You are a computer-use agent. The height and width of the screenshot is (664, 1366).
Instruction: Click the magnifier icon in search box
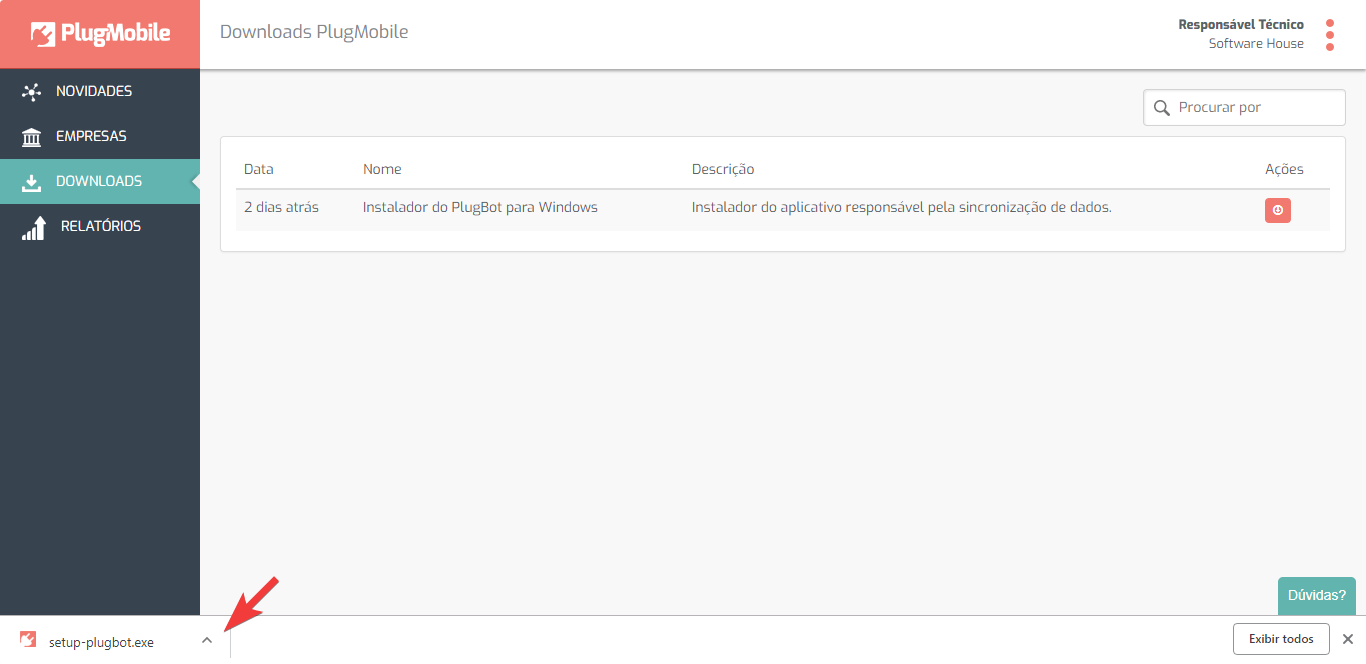(1161, 107)
